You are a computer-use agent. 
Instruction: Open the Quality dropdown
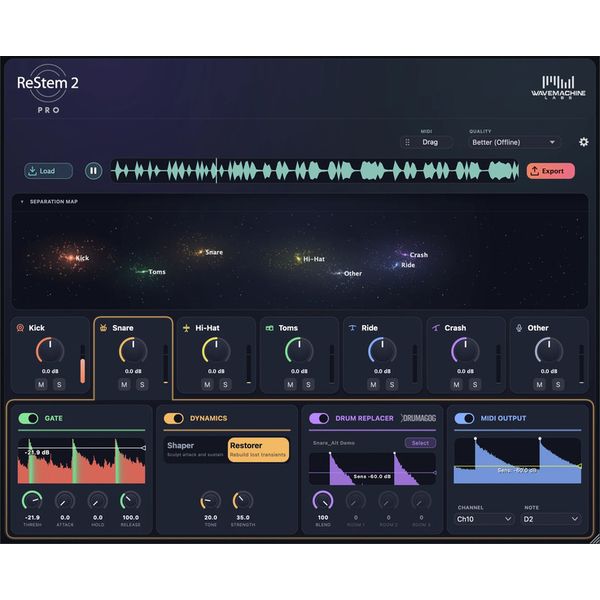tap(514, 142)
